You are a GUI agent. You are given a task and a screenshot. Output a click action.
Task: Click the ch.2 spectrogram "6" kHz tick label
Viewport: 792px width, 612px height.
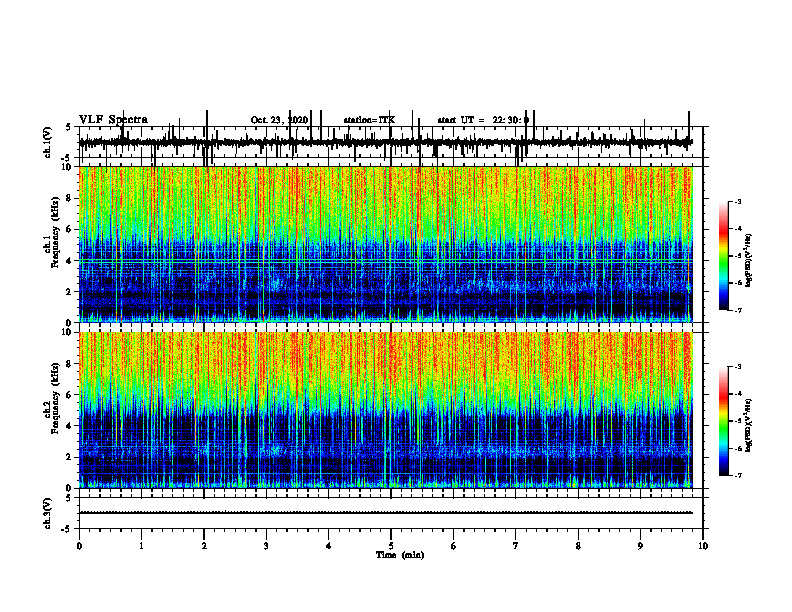(69, 395)
